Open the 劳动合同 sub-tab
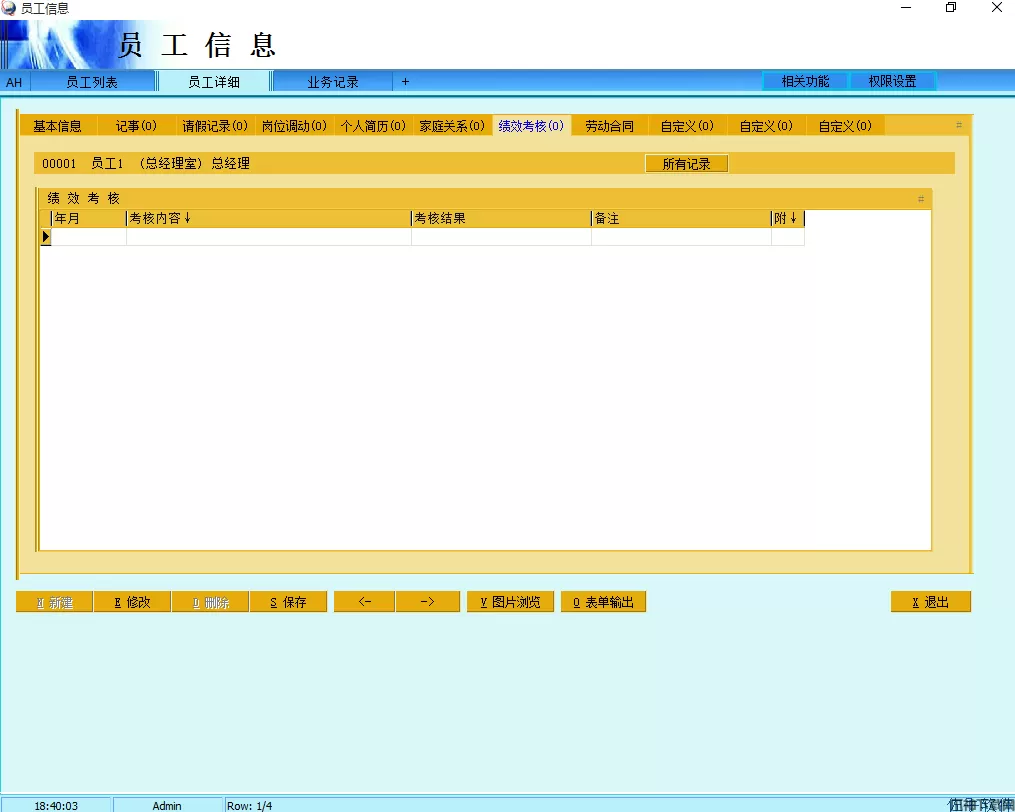The height and width of the screenshot is (812, 1015). pyautogui.click(x=609, y=126)
